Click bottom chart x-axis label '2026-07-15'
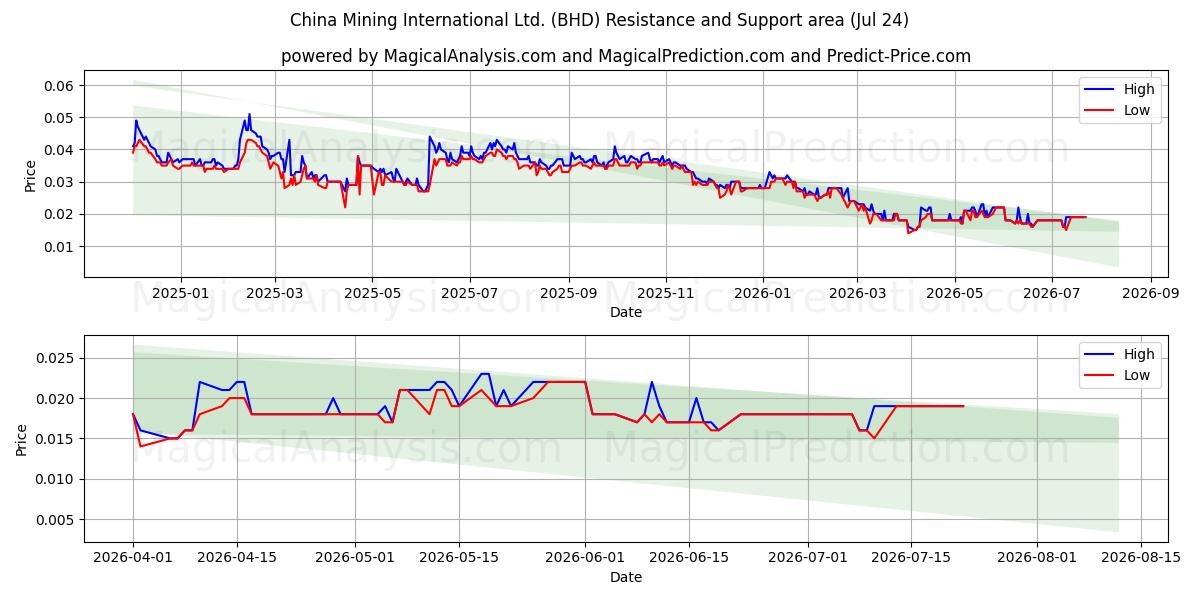The width and height of the screenshot is (1200, 600). coord(913,559)
